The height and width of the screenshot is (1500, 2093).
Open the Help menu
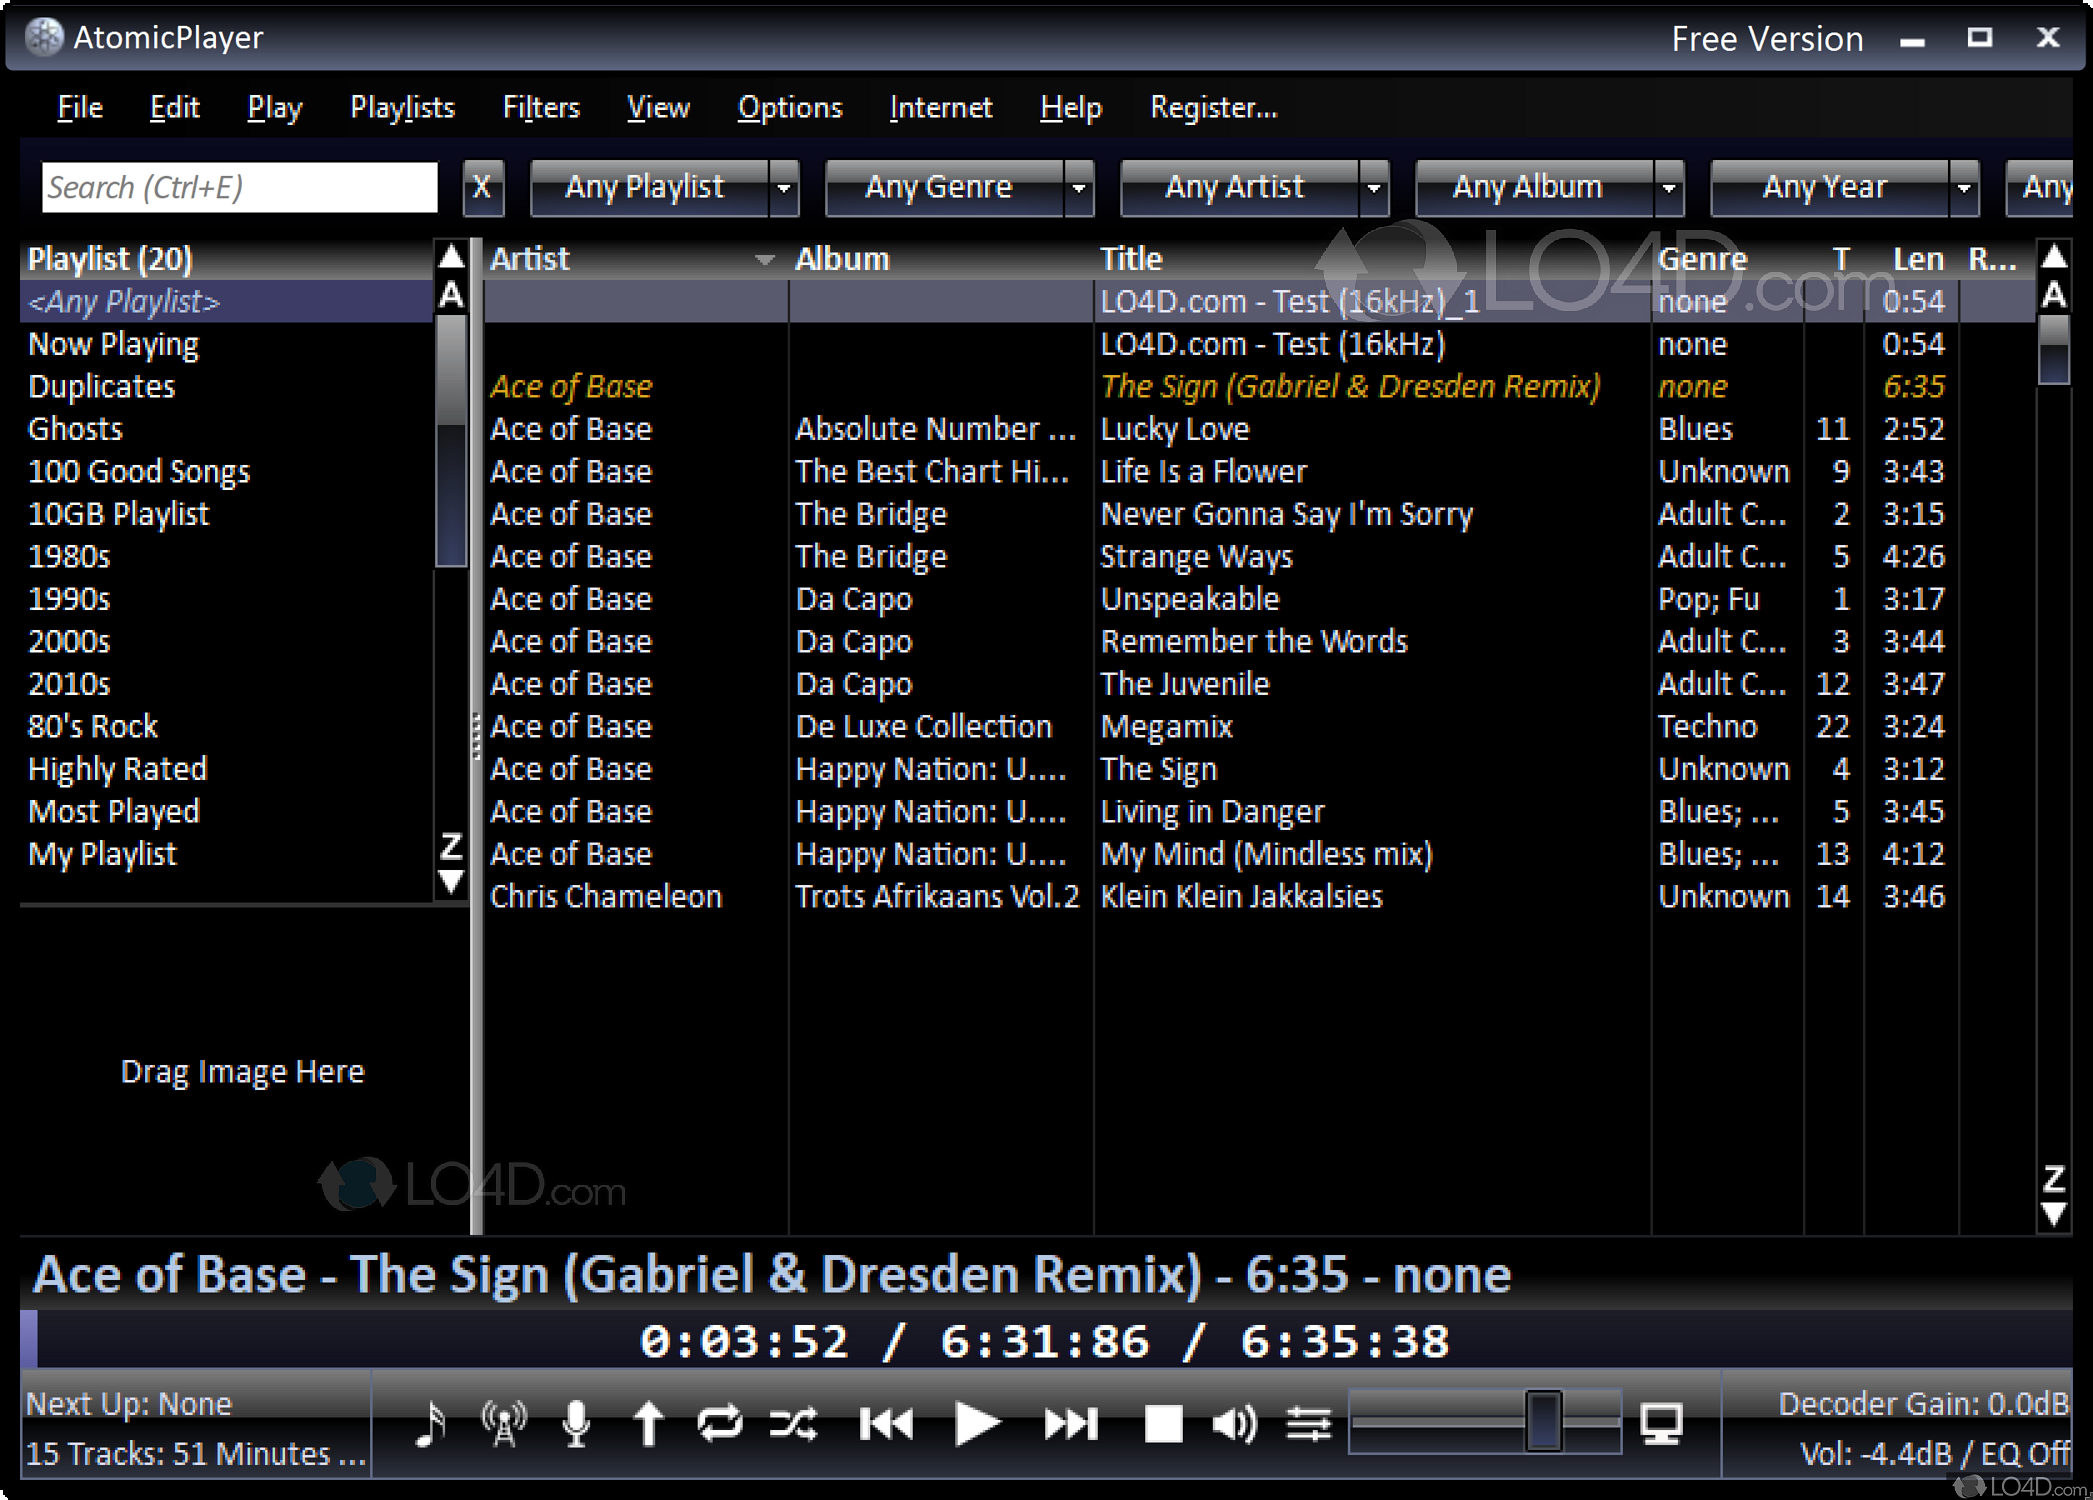click(1071, 107)
